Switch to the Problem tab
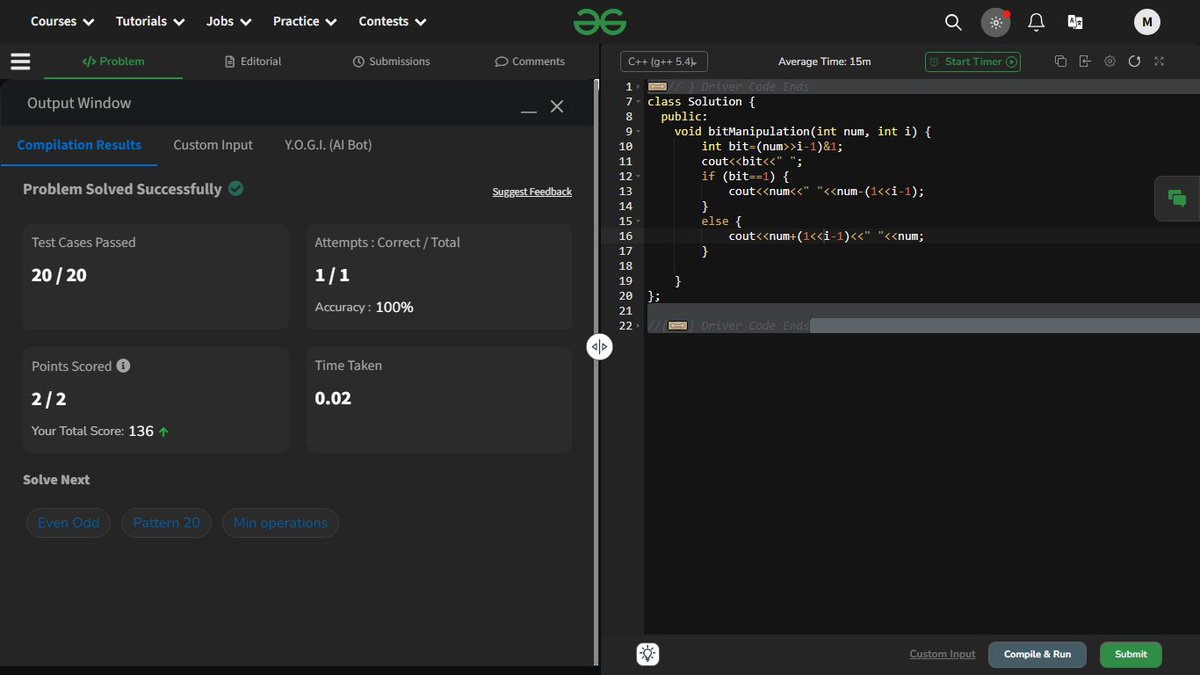 (113, 61)
